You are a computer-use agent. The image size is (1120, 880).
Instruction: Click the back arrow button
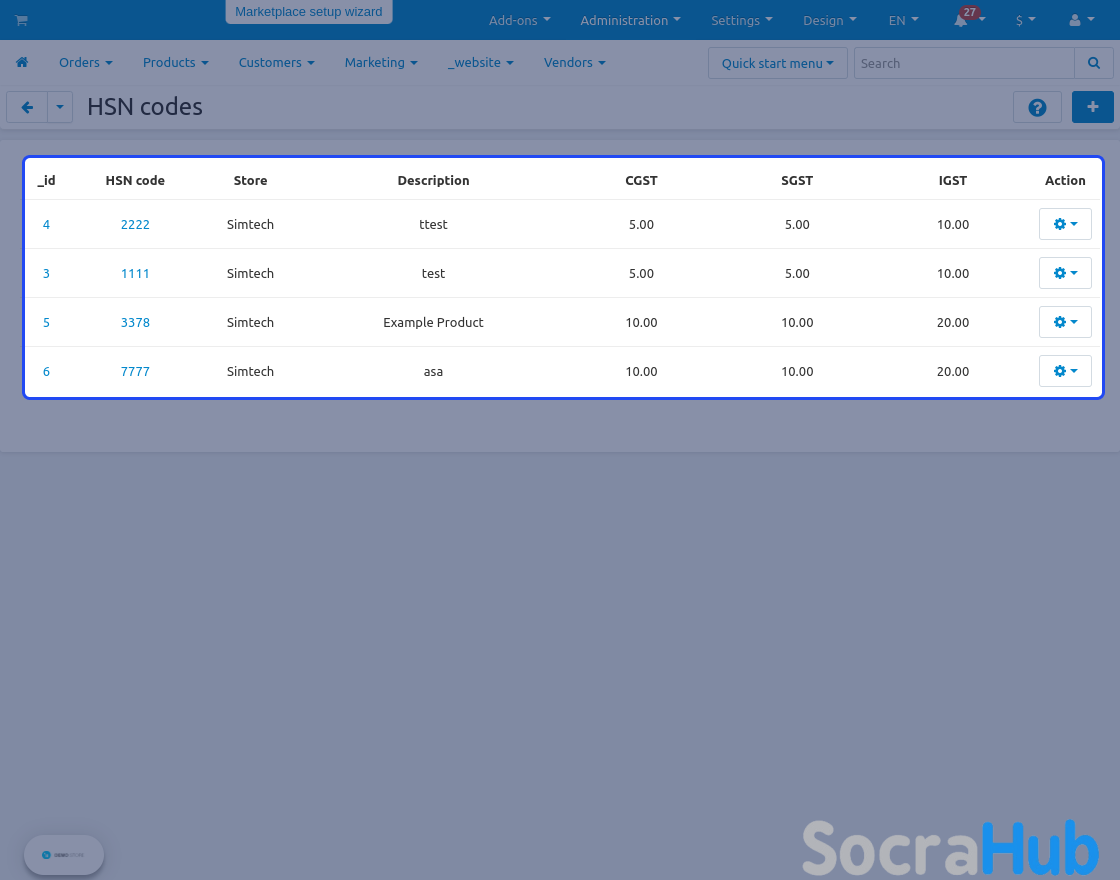[x=27, y=107]
